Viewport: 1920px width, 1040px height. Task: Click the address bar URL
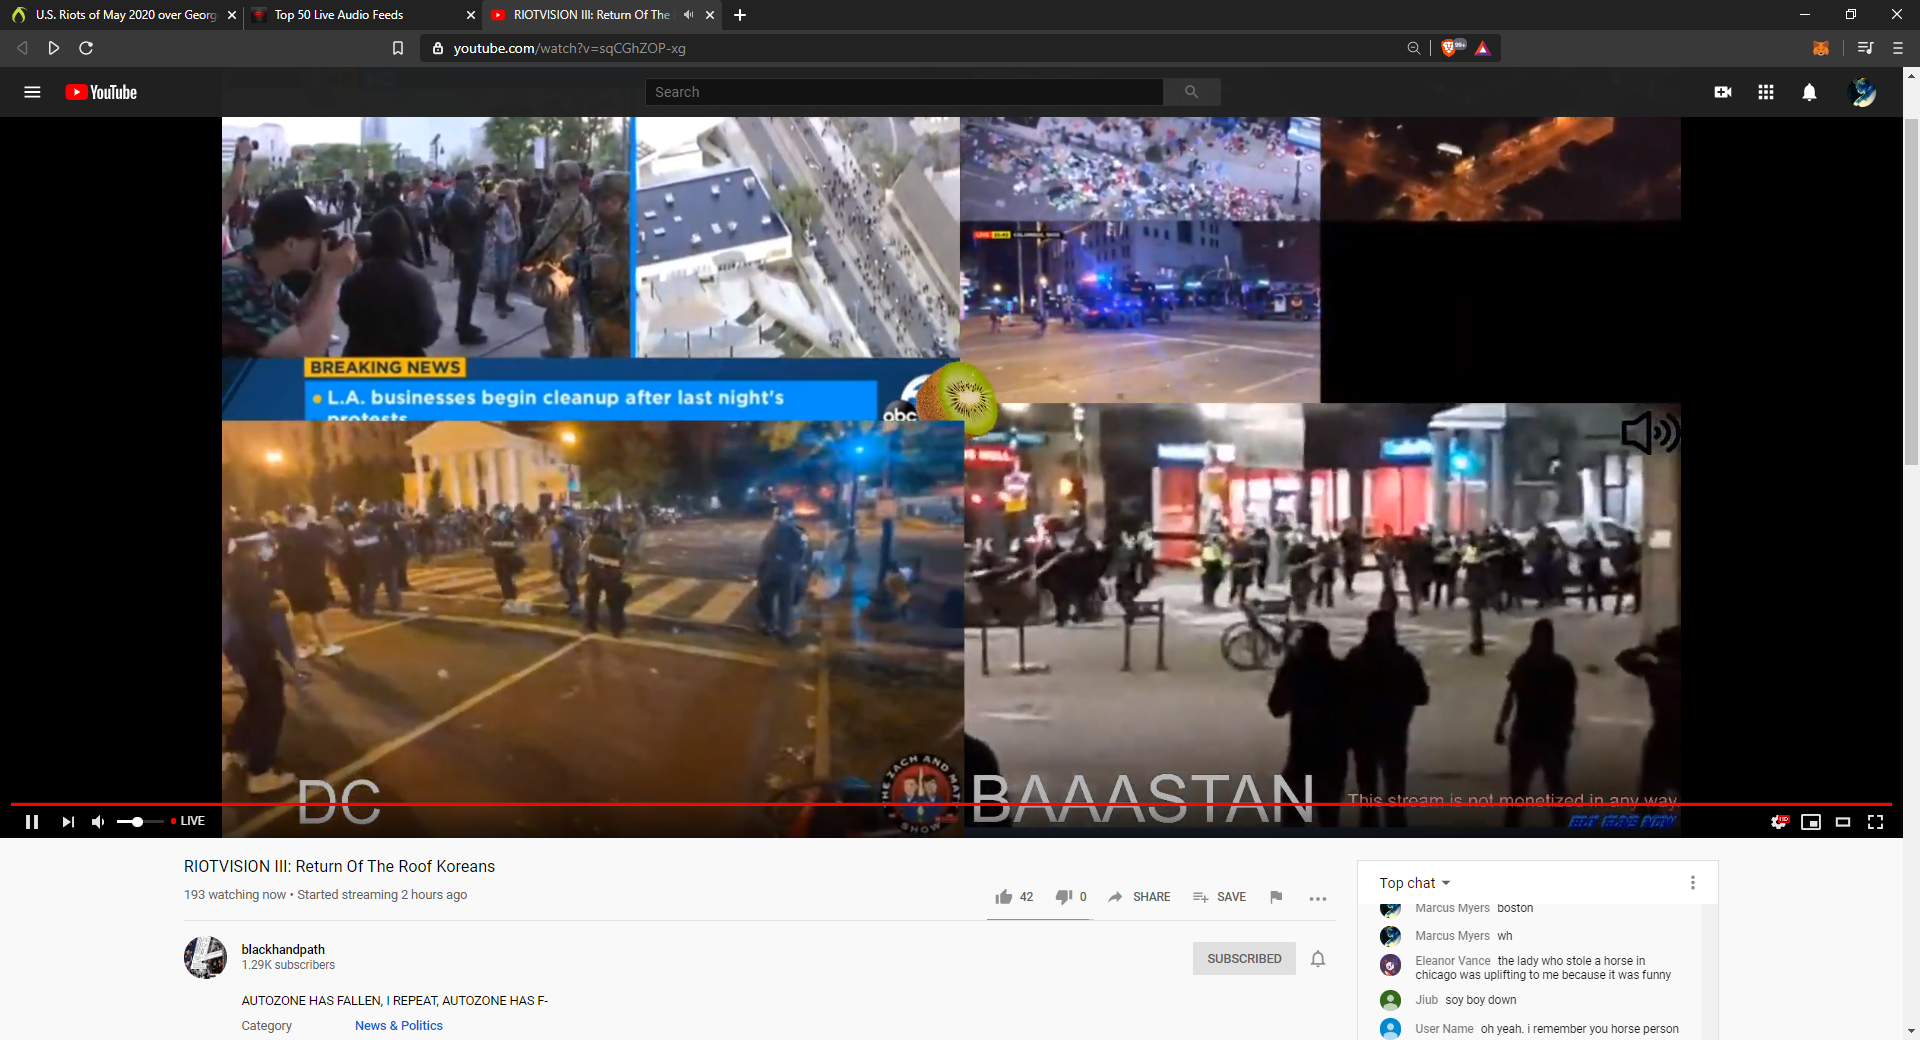click(x=569, y=48)
